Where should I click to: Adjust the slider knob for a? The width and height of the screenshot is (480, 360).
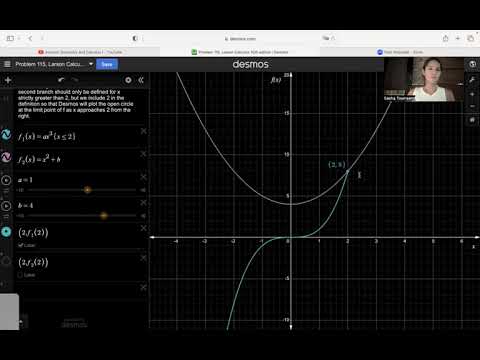click(x=87, y=190)
